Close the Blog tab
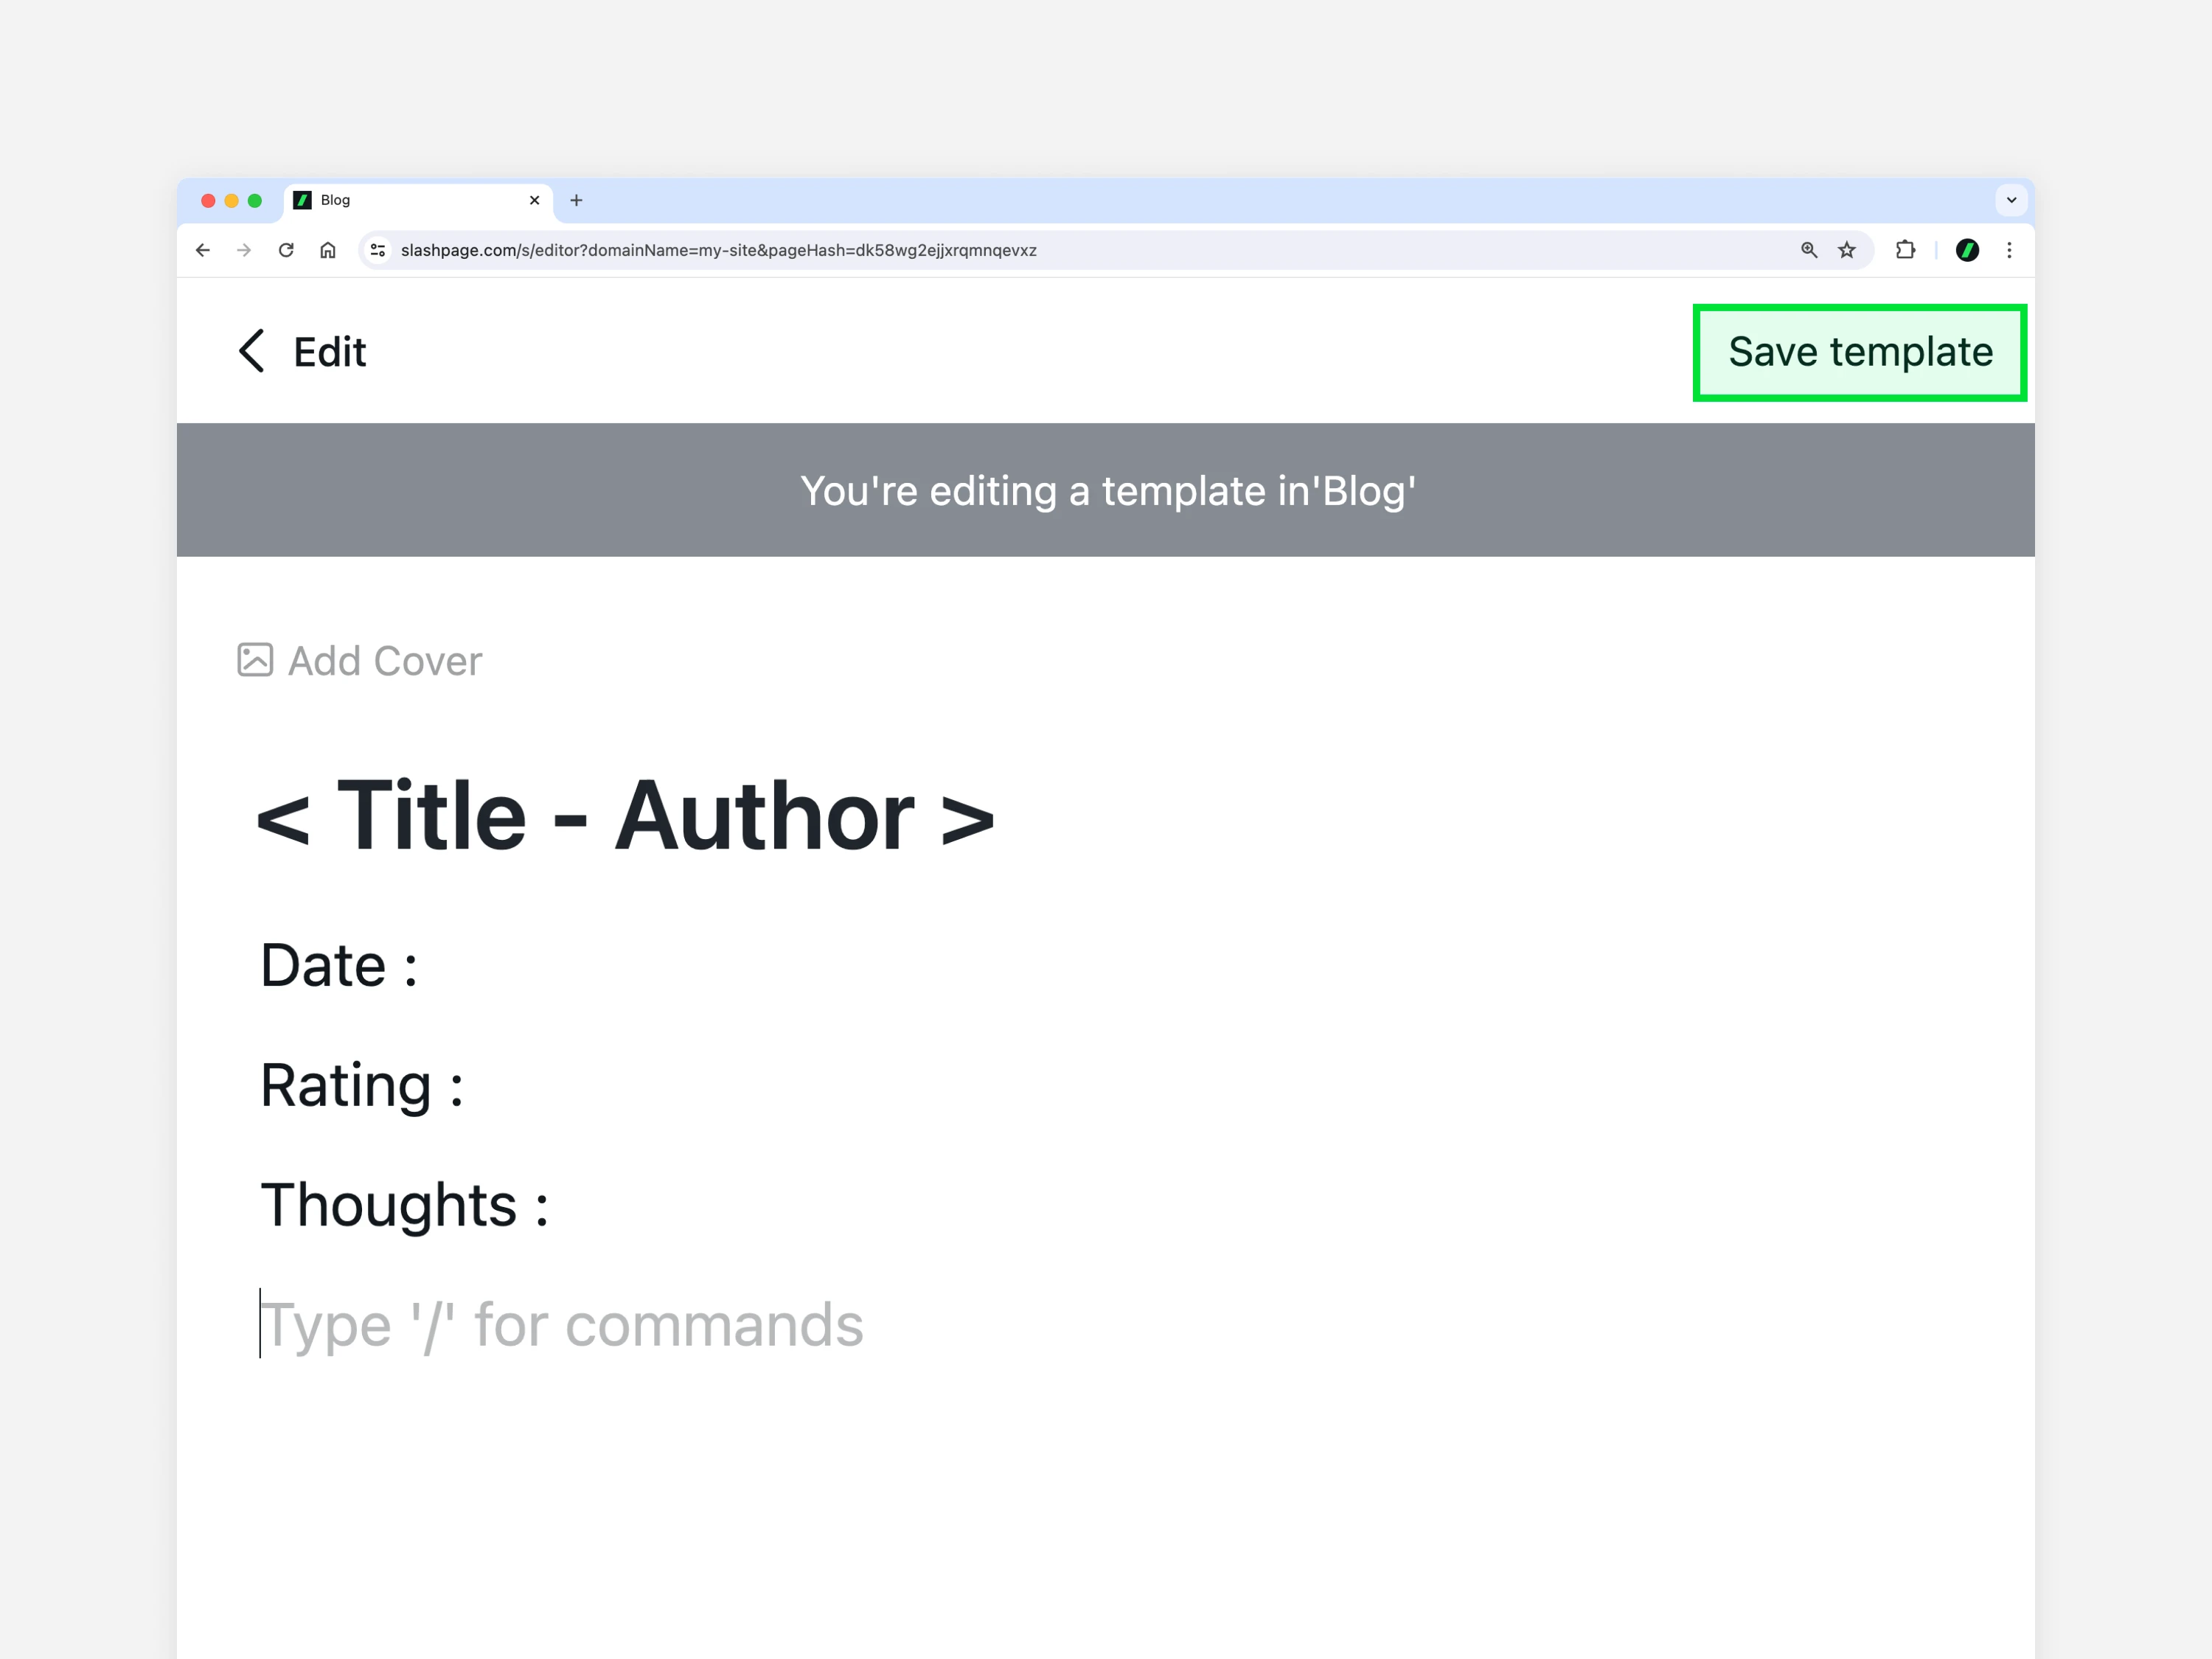 click(534, 200)
